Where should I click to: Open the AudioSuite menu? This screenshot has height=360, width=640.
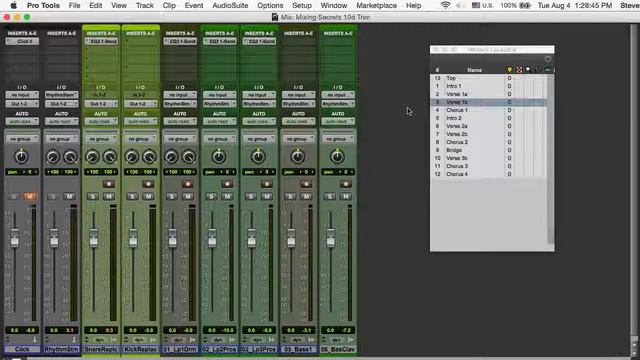[230, 5]
